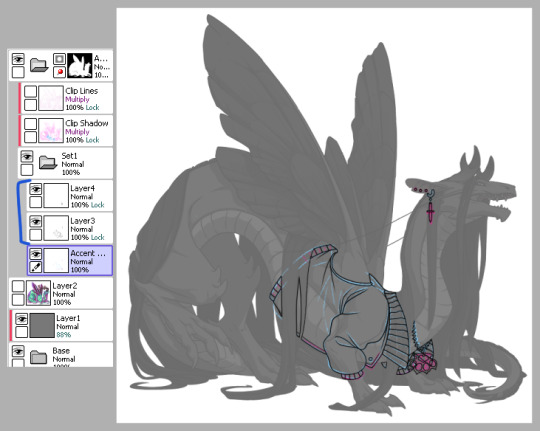The height and width of the screenshot is (431, 540).
Task: Click Layer4 lower checkbox
Action: [x=35, y=202]
